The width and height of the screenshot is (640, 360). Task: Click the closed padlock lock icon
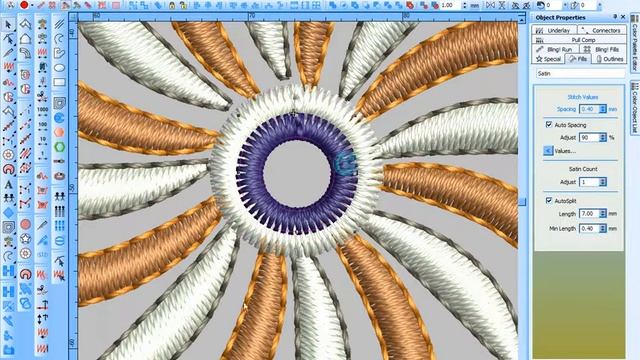(x=172, y=5)
